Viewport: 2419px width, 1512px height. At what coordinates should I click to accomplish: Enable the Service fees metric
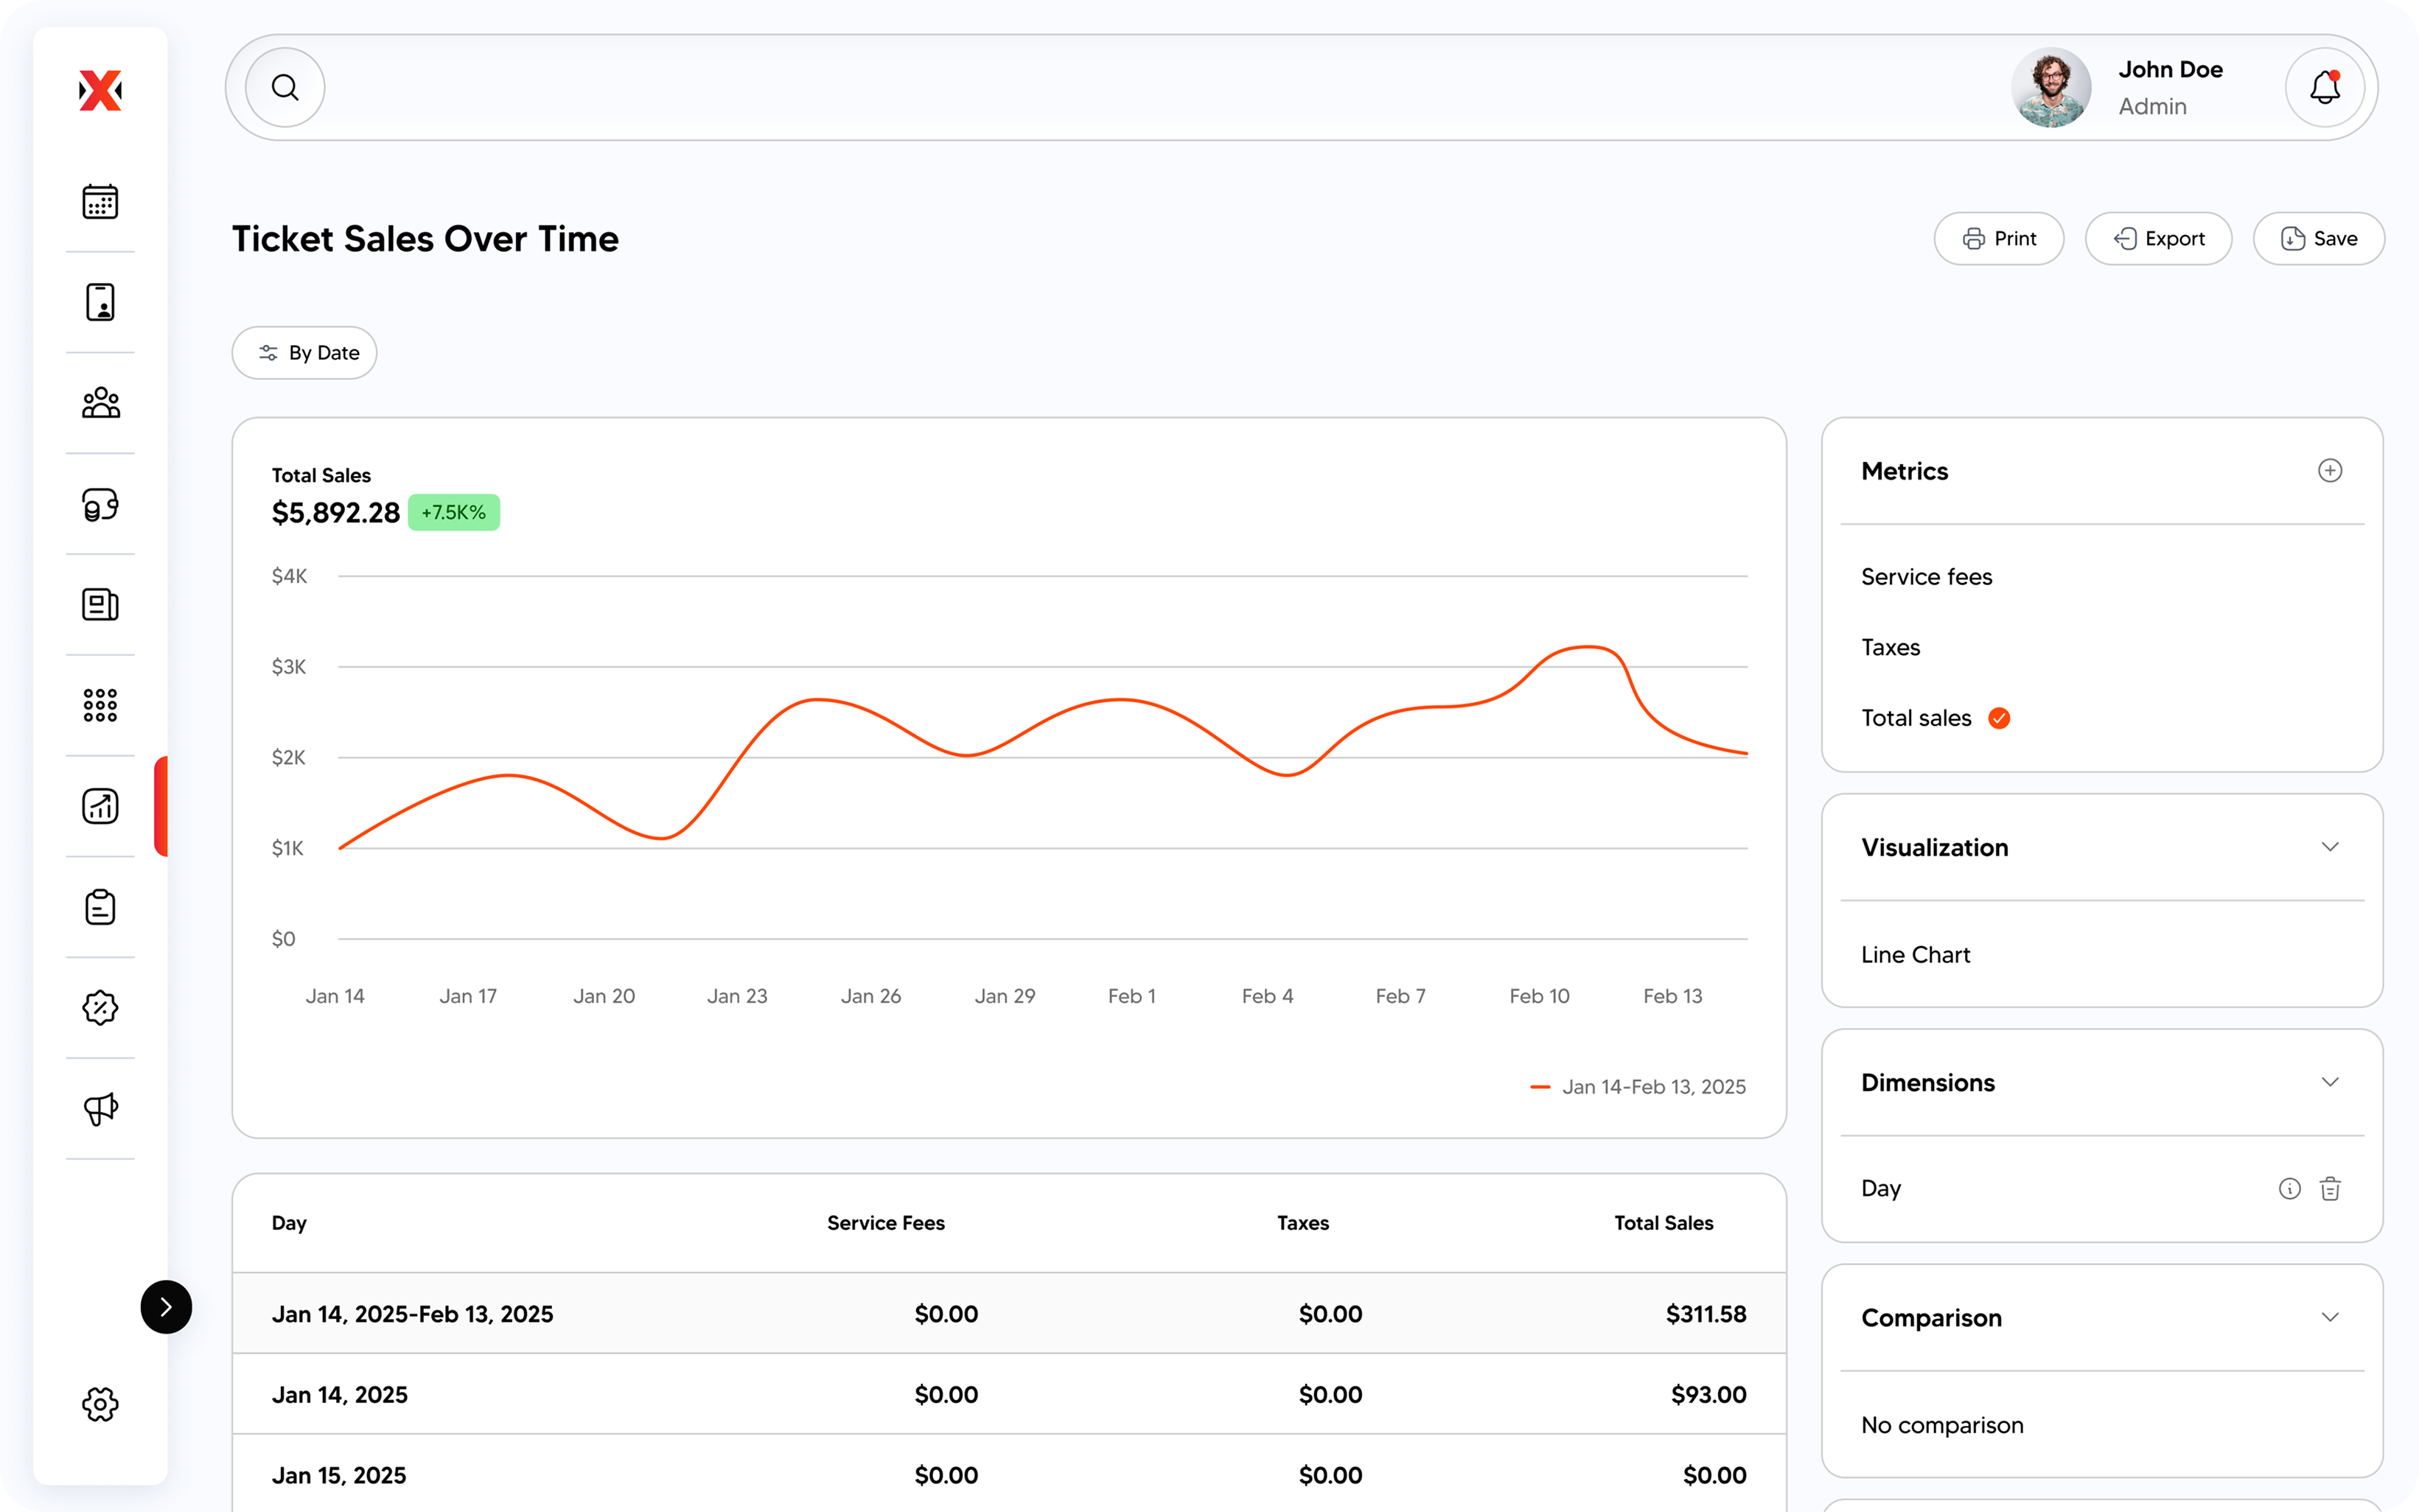coord(1925,576)
